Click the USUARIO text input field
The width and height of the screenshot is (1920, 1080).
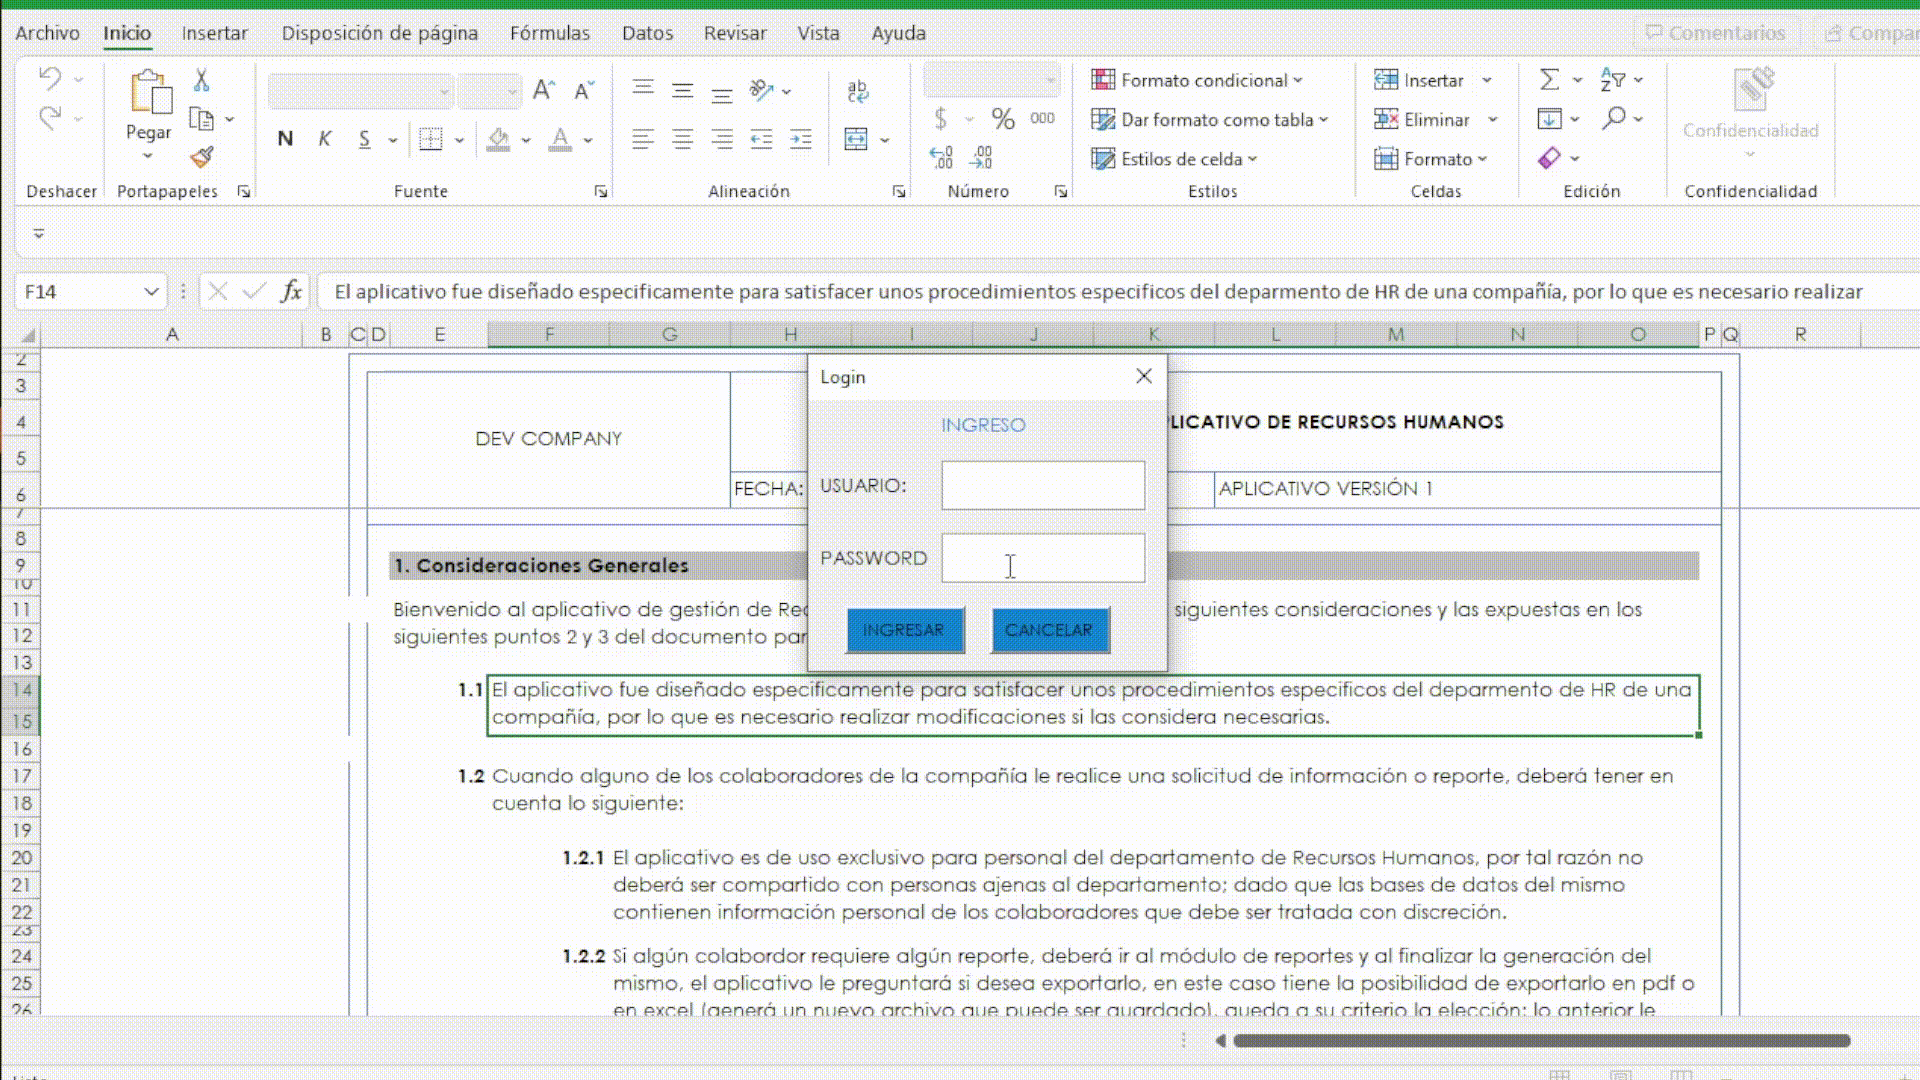[1042, 485]
